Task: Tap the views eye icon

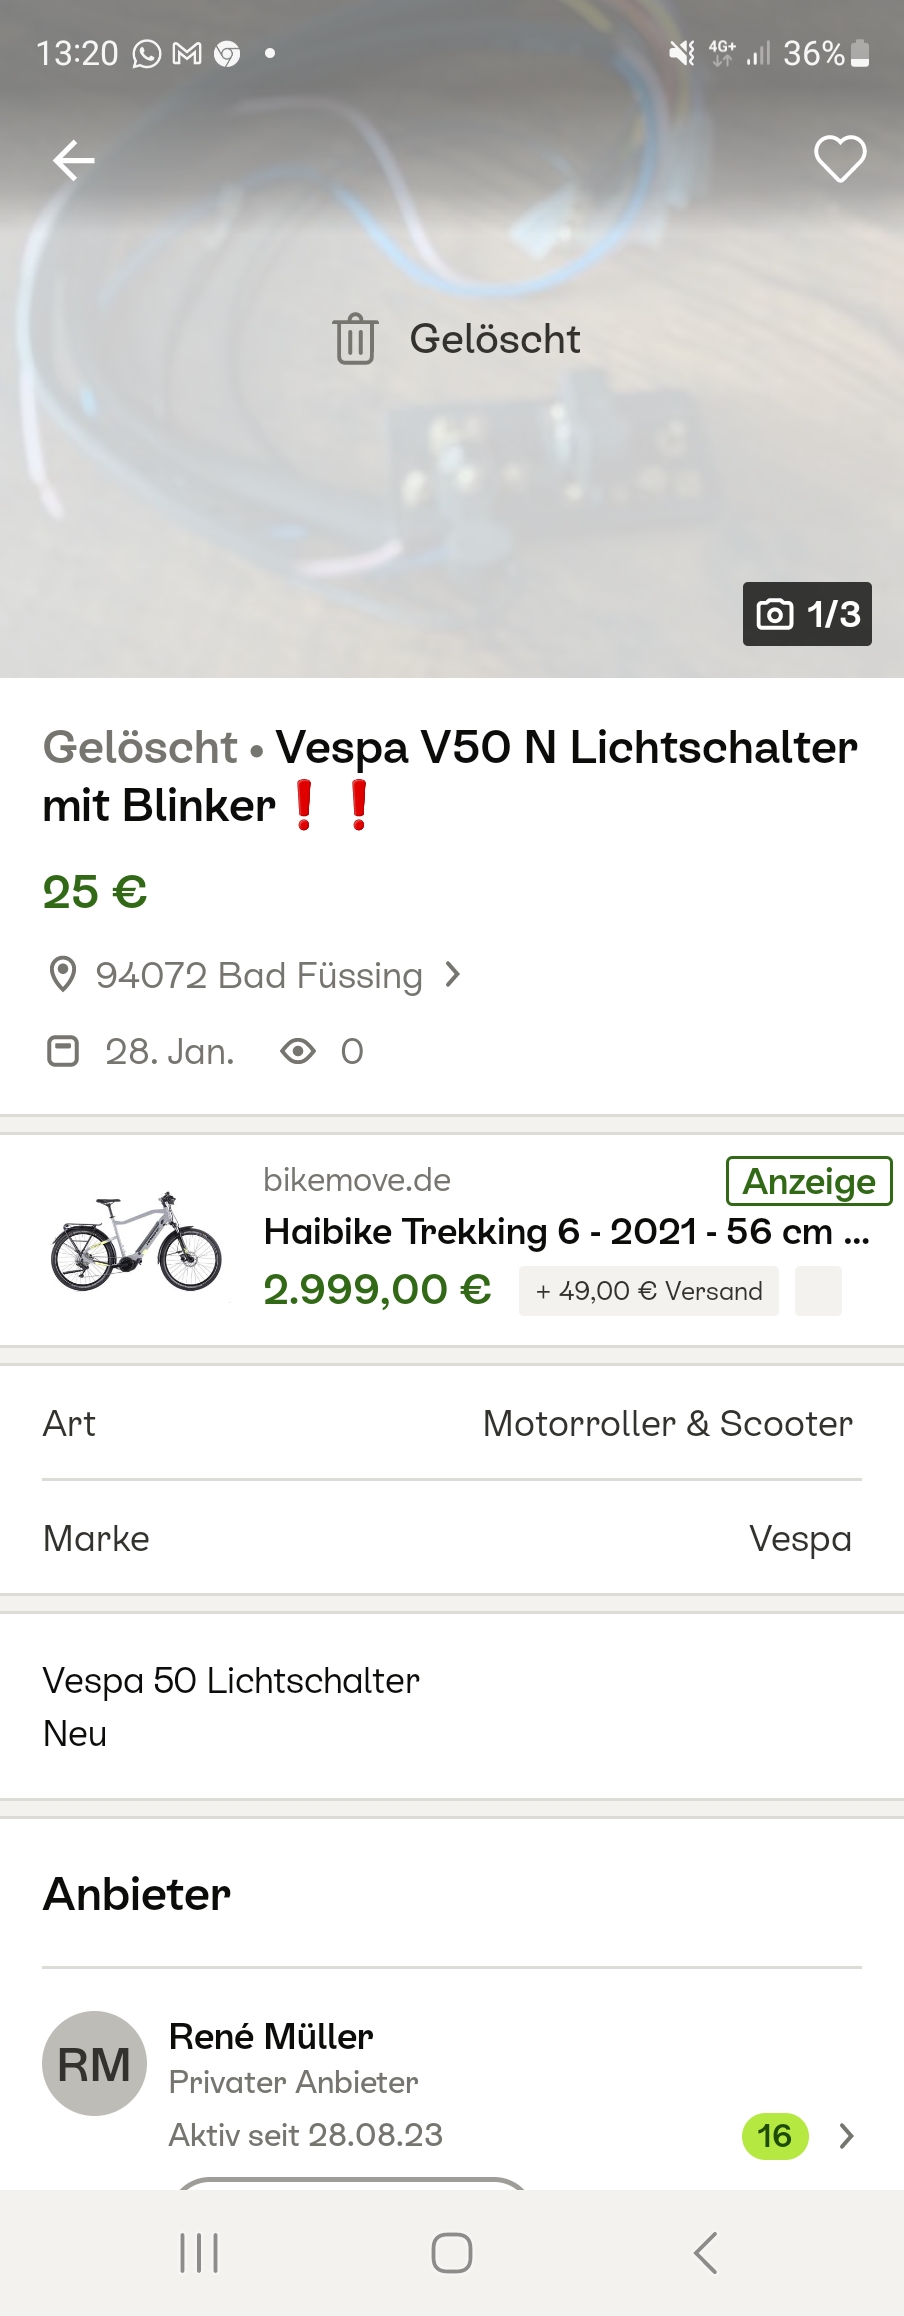Action: click(298, 1051)
